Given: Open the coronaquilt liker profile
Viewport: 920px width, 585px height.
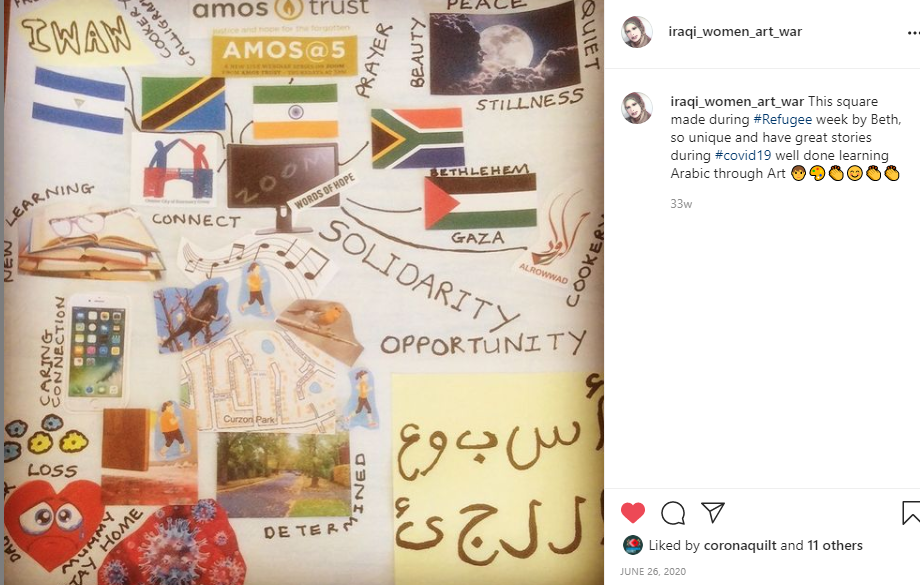Looking at the screenshot, I should coord(740,546).
